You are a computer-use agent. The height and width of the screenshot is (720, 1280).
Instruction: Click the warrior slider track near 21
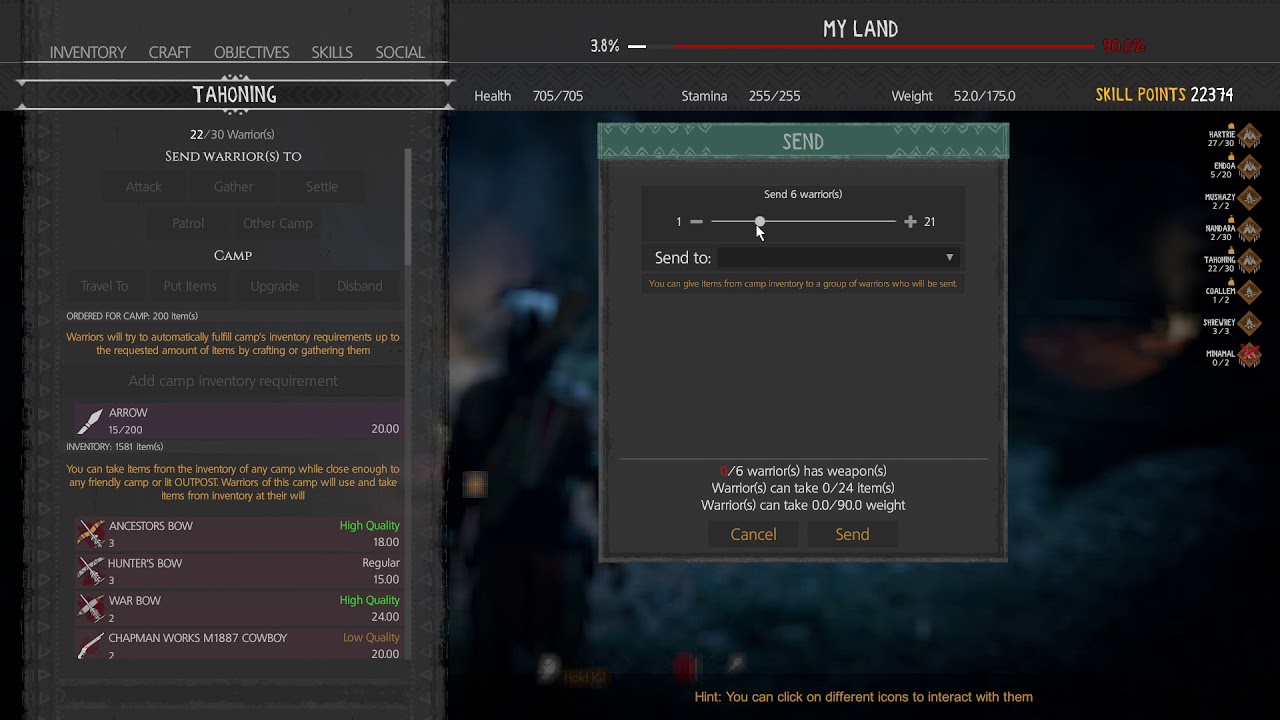pos(888,222)
